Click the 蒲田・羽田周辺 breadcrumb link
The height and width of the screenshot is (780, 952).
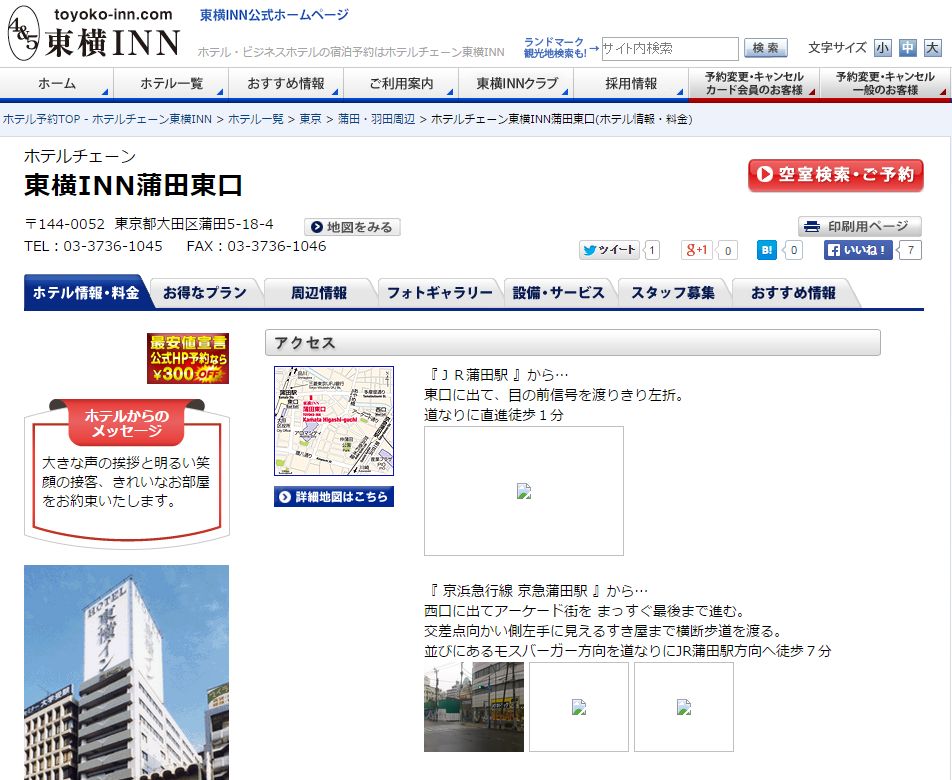[376, 119]
